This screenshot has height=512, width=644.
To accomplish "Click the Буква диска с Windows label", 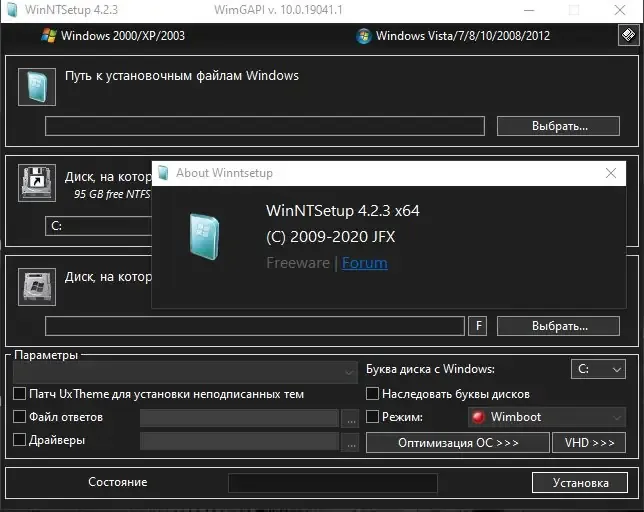I will pyautogui.click(x=430, y=369).
